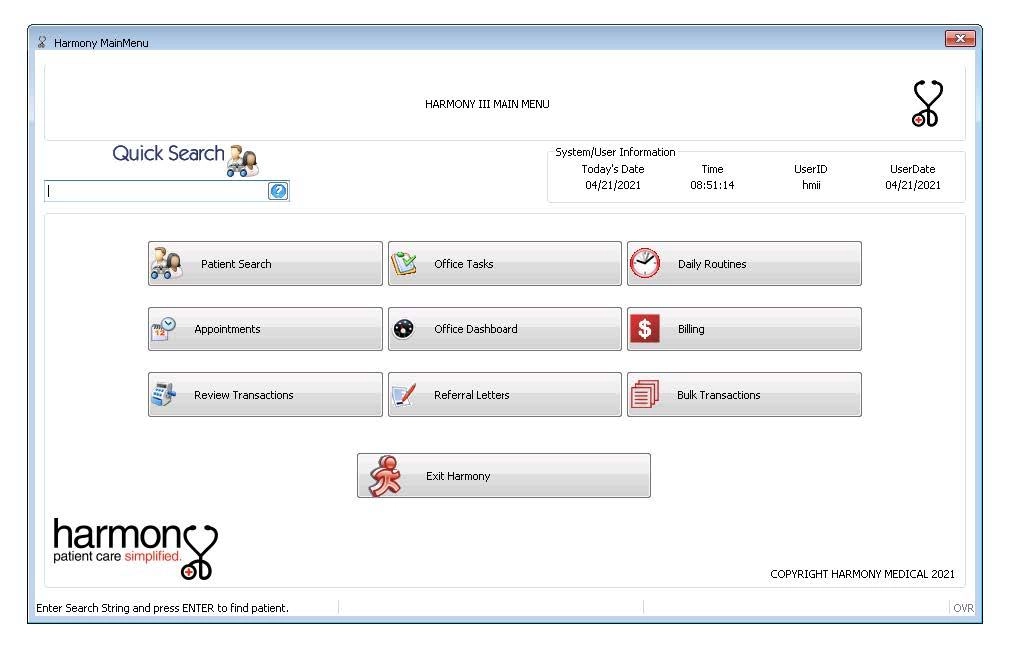
Task: Select Exit Harmony
Action: [504, 475]
